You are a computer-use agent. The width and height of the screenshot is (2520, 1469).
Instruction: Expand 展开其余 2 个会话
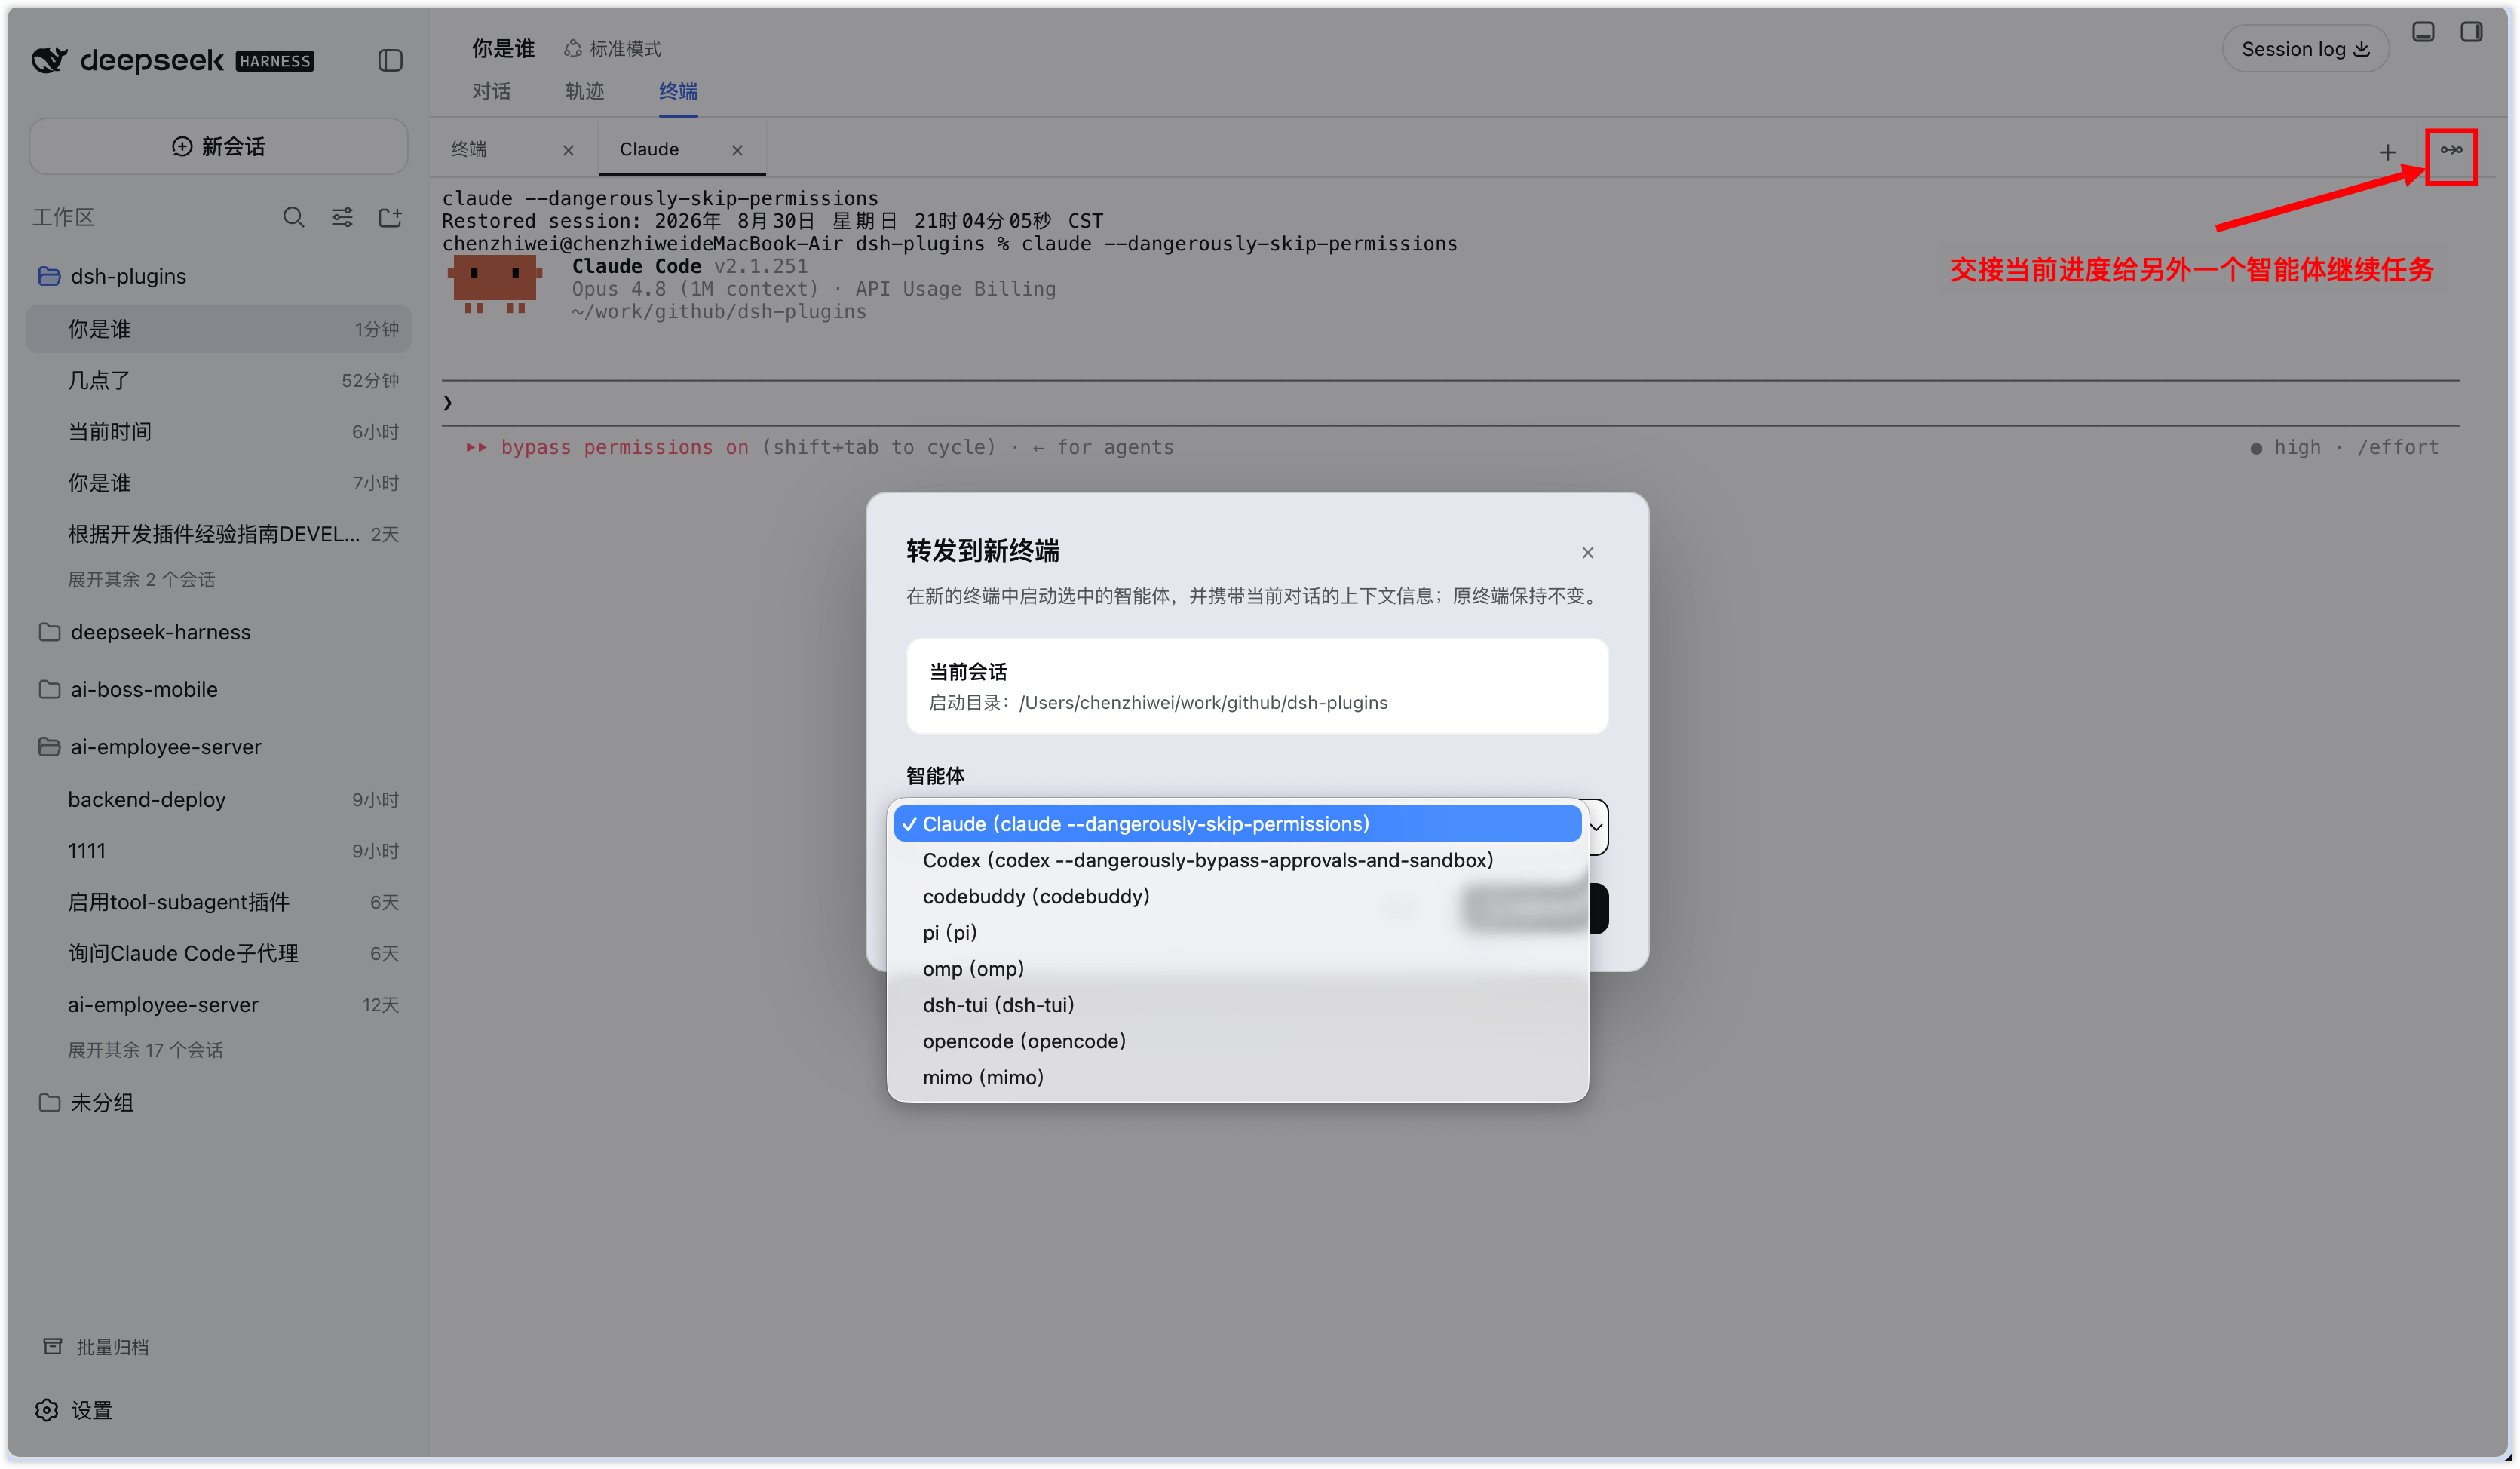point(141,579)
